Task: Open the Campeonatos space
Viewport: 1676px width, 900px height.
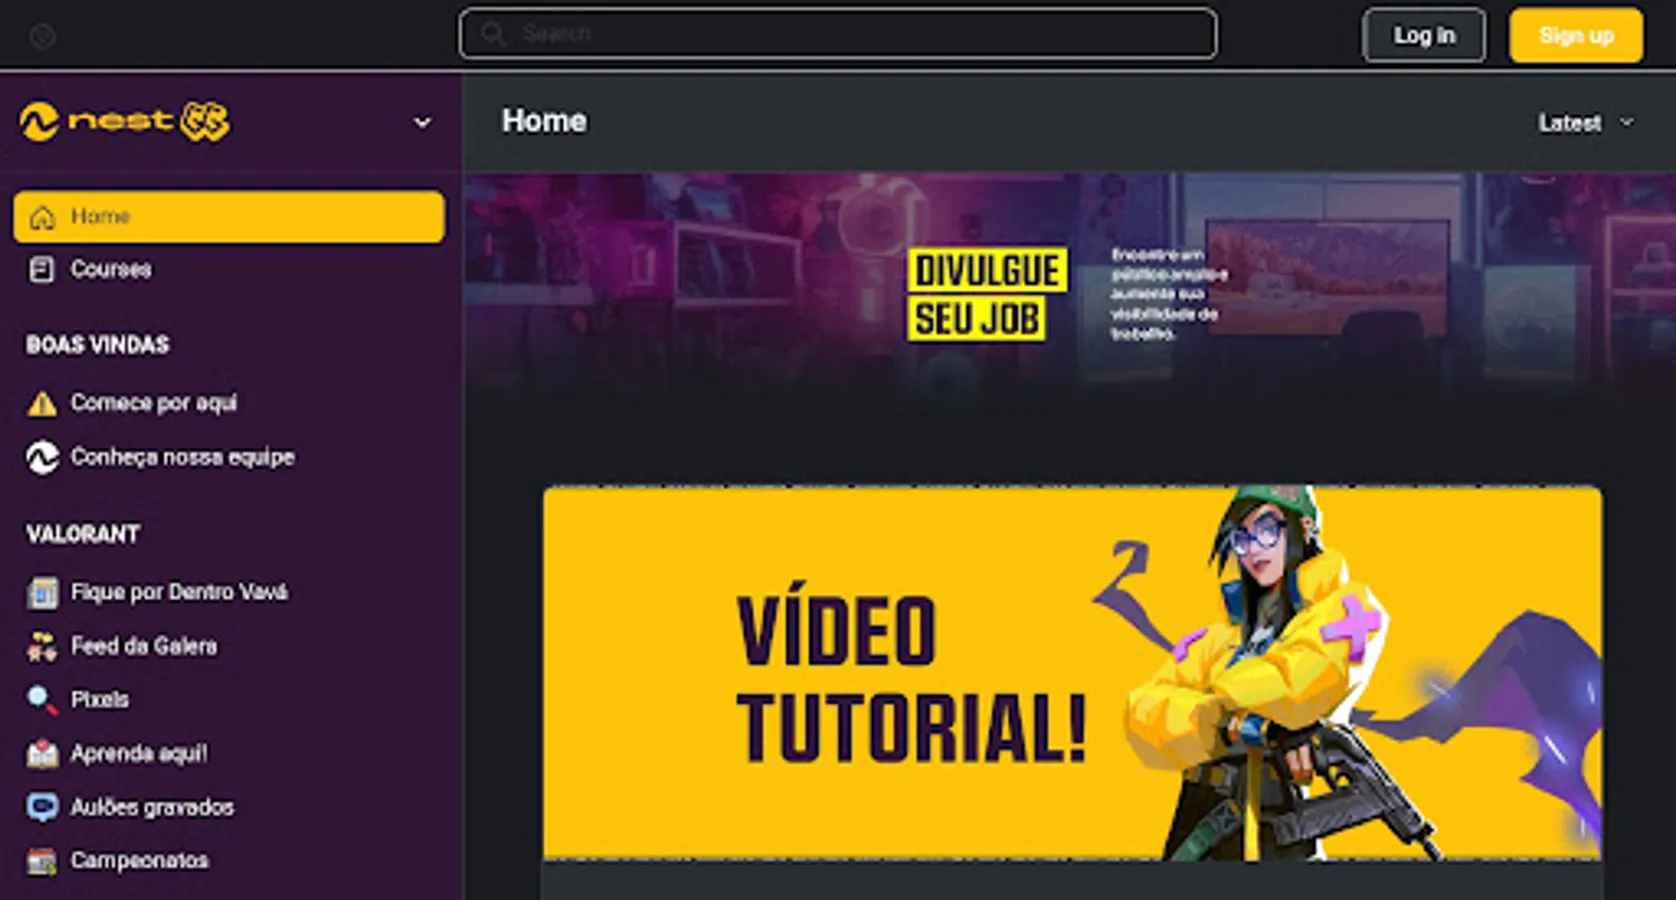Action: coord(229,861)
